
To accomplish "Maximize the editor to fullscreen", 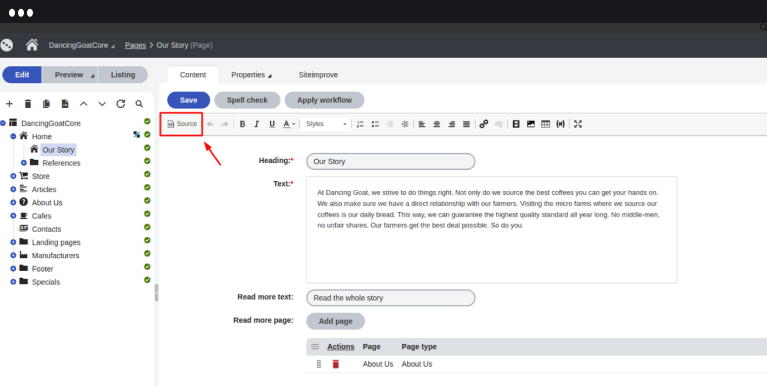I will tap(578, 124).
